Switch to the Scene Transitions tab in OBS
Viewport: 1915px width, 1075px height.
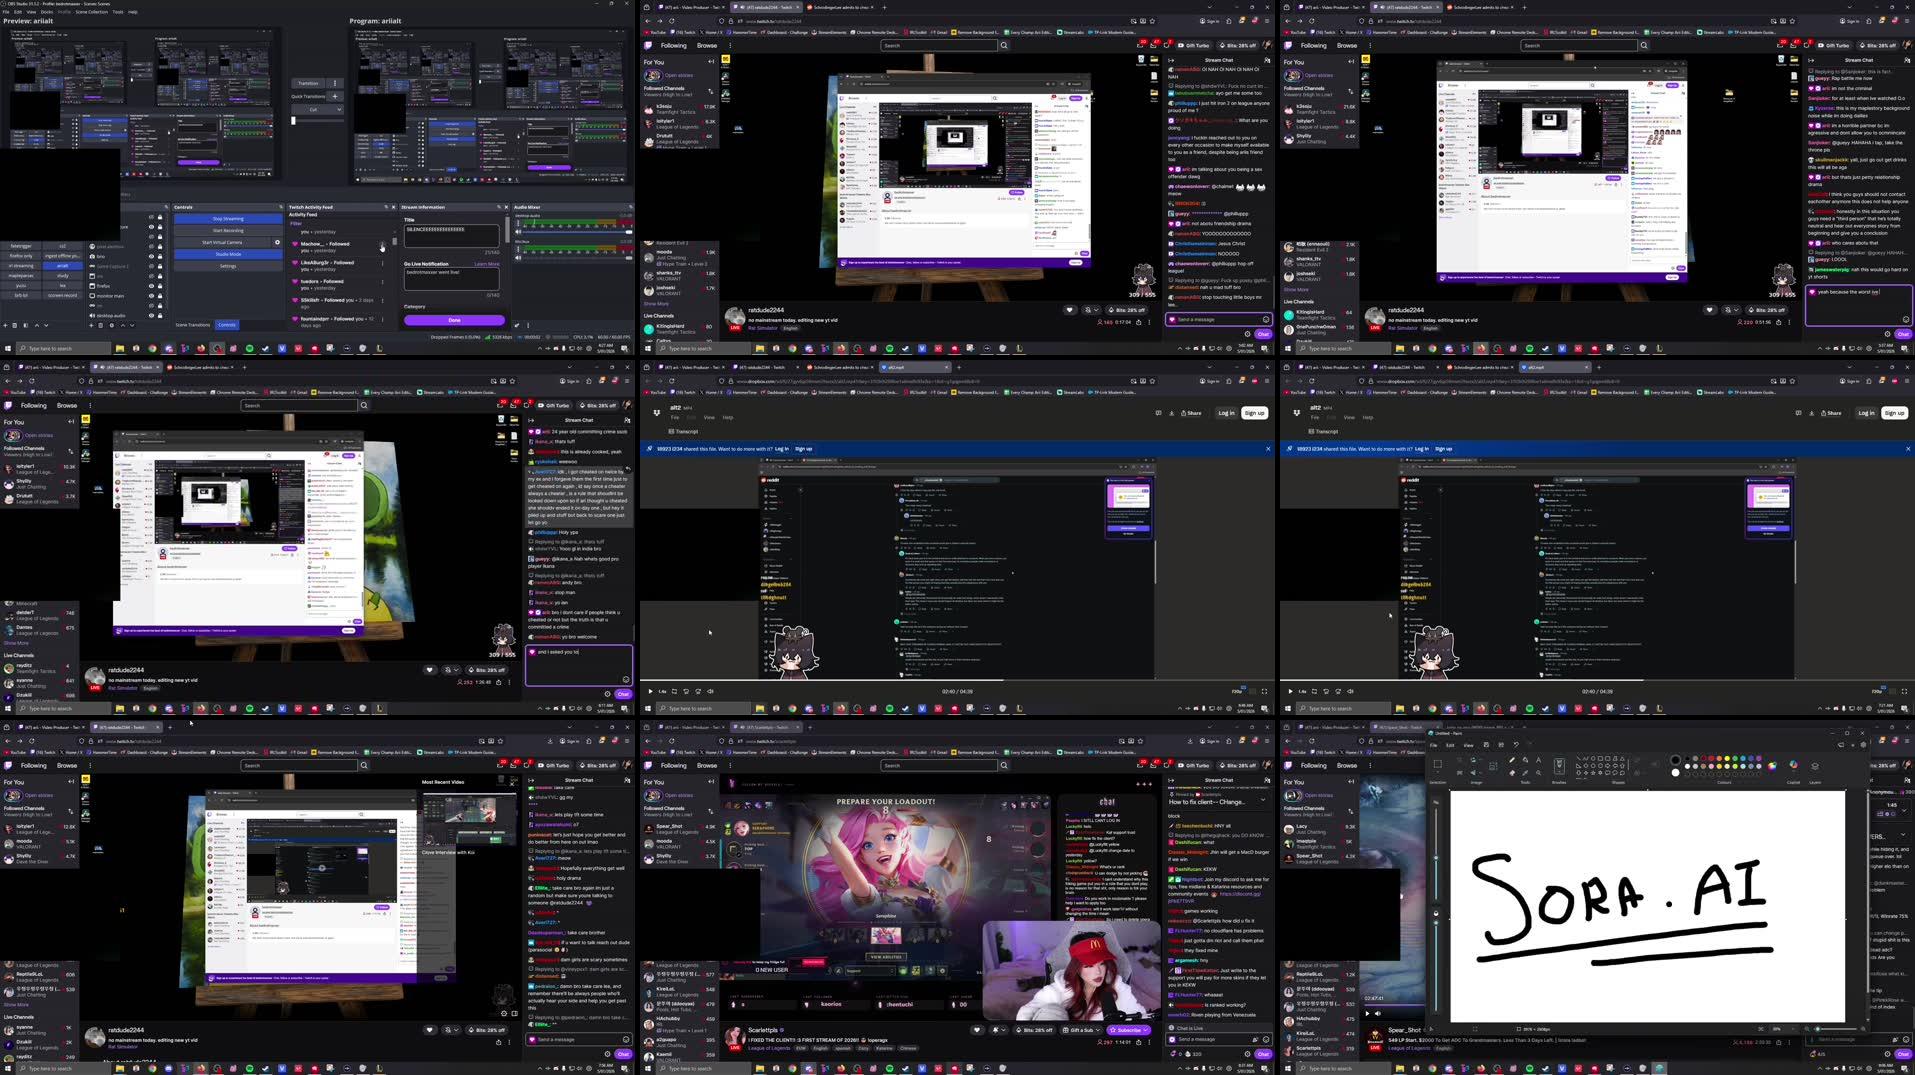[193, 325]
